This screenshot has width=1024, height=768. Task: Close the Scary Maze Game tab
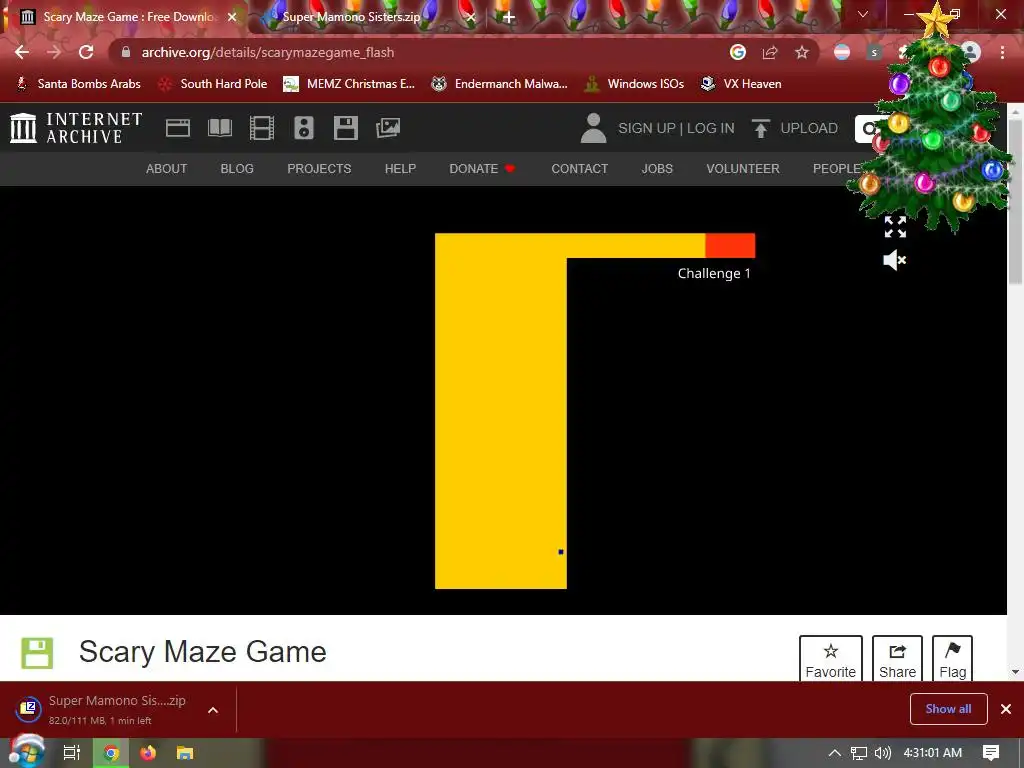[x=232, y=17]
